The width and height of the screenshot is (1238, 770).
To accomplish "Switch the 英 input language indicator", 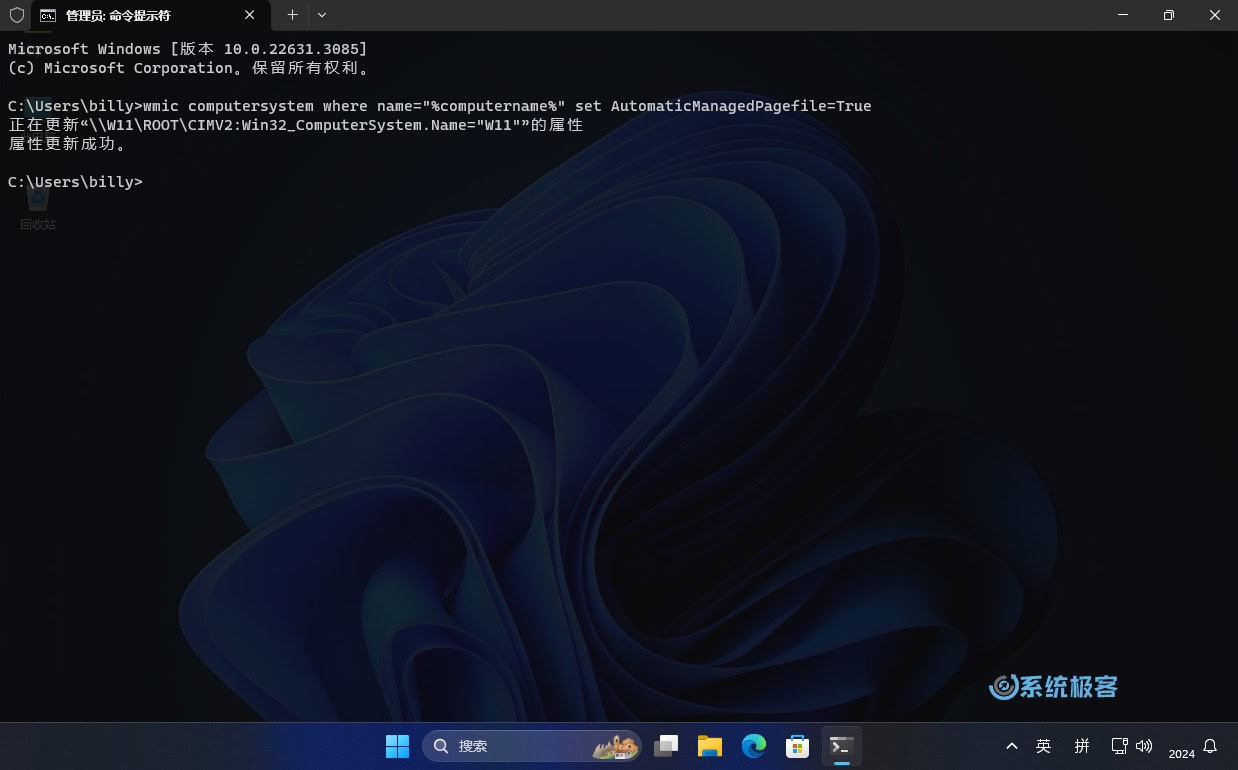I will pyautogui.click(x=1044, y=746).
